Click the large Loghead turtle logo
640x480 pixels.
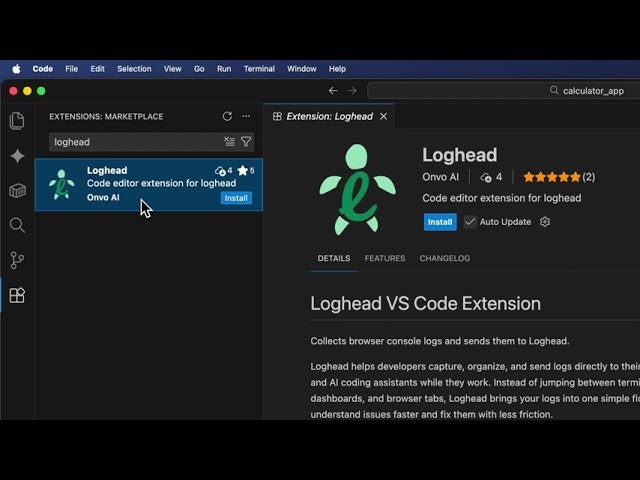point(358,190)
